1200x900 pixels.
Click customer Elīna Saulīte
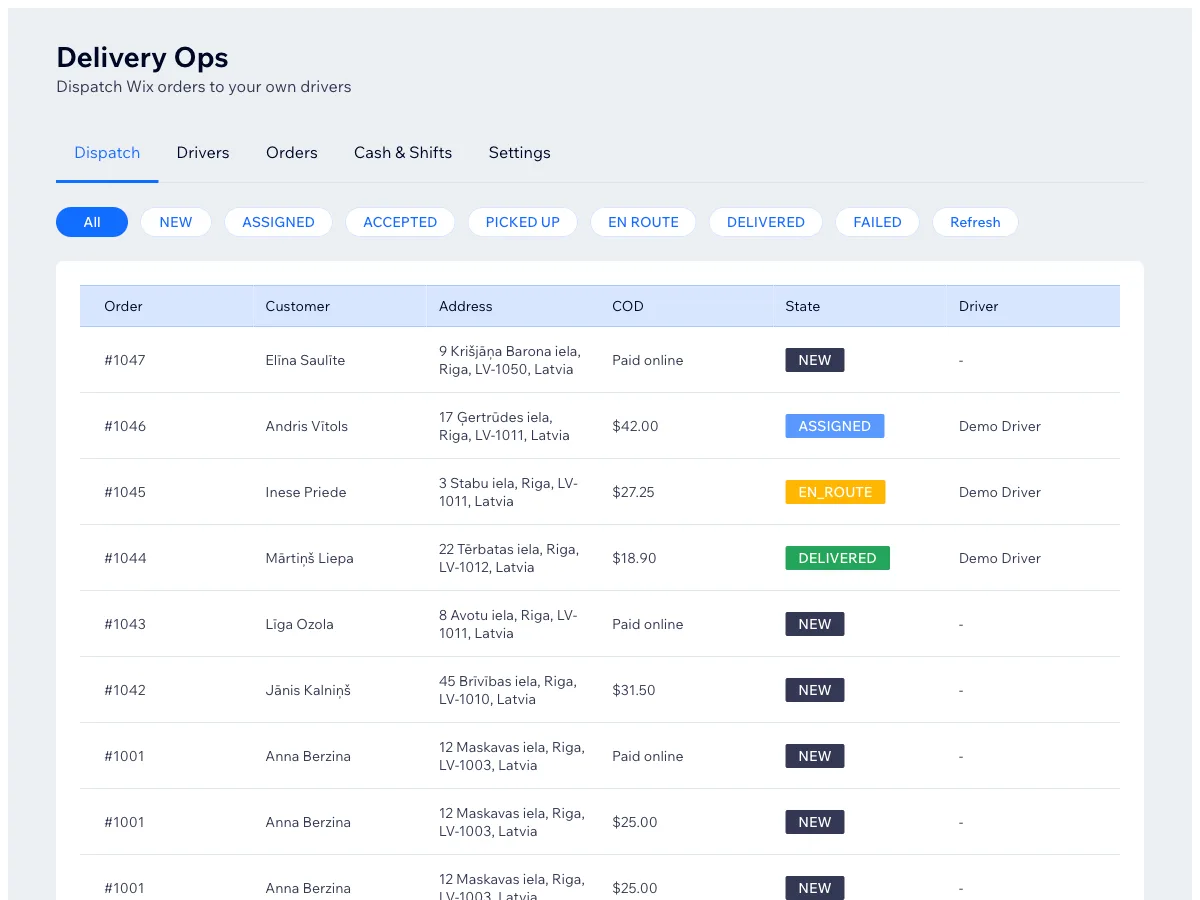305,360
